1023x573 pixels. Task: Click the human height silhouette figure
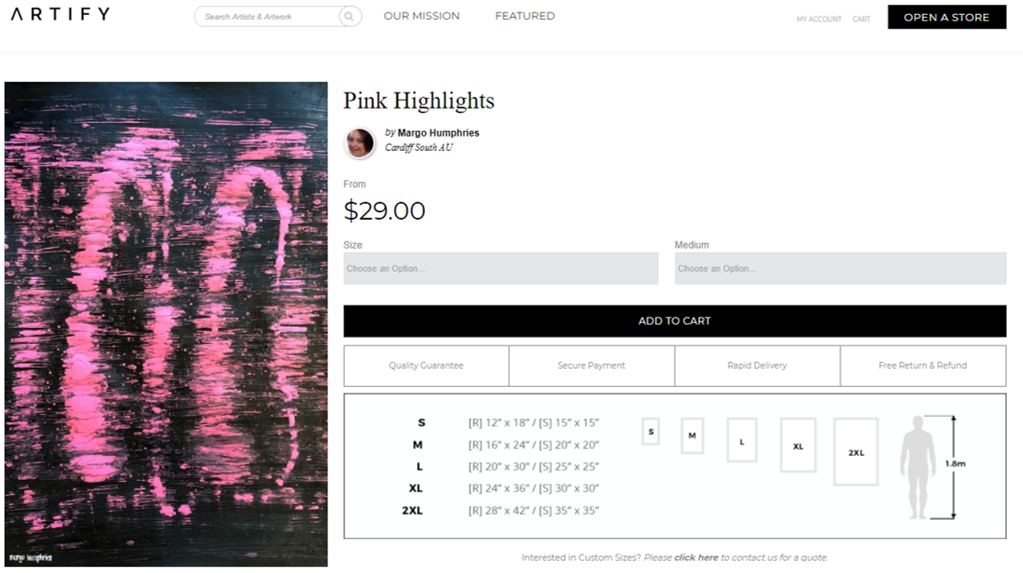917,467
